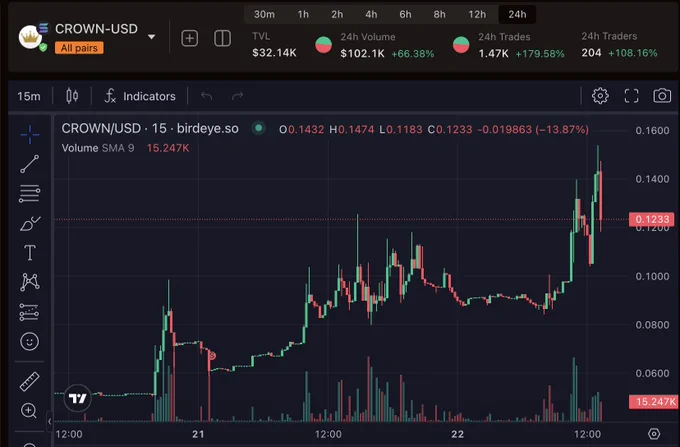The image size is (680, 447).
Task: Select the 6h timeframe tab
Action: pyautogui.click(x=405, y=14)
